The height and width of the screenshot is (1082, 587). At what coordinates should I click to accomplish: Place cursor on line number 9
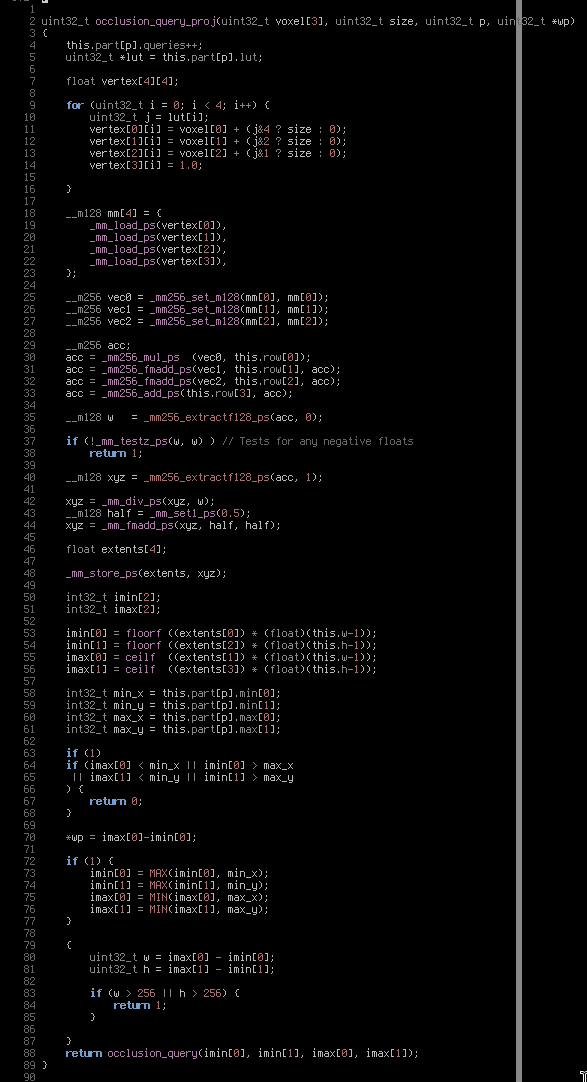32,106
